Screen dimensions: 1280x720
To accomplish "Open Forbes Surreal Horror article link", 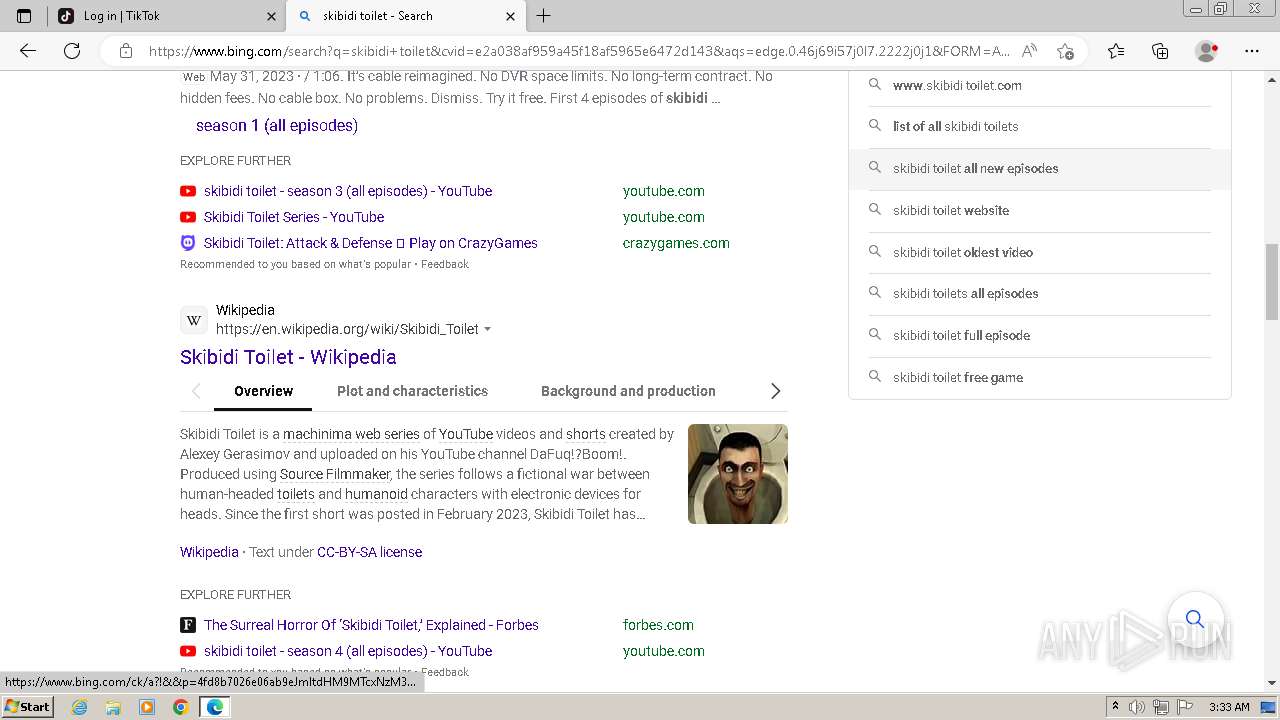I will (x=371, y=625).
